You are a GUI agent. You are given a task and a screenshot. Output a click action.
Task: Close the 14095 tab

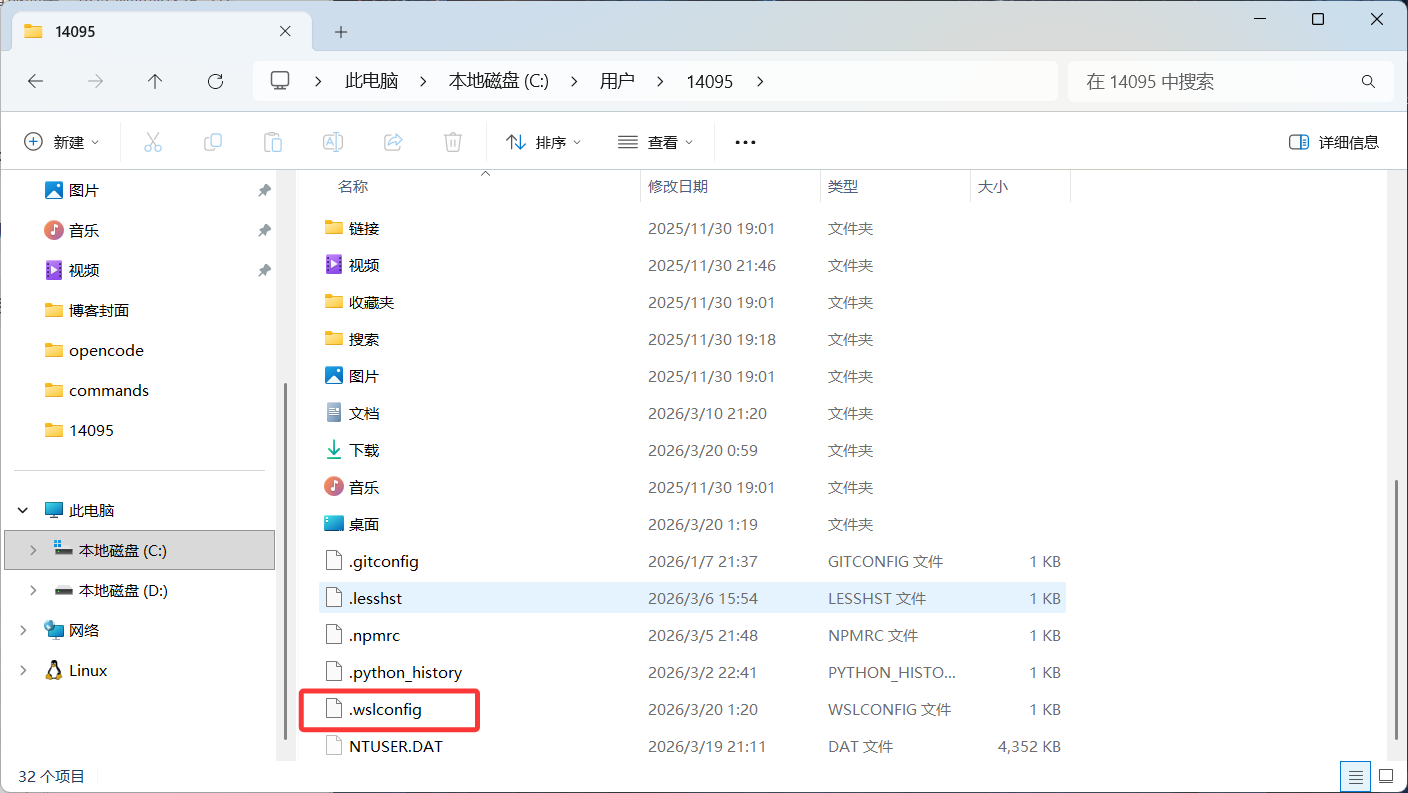285,31
